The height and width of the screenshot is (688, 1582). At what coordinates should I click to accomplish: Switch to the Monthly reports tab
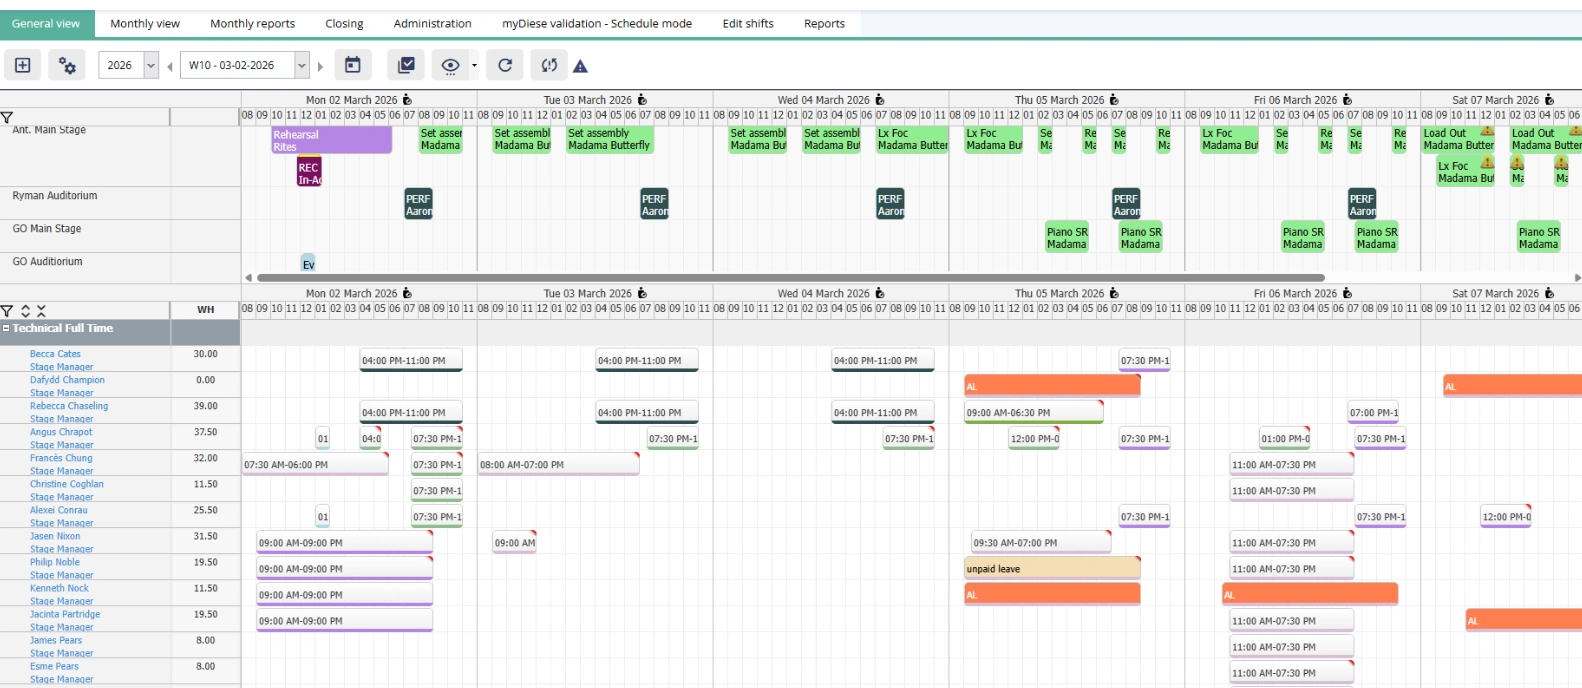[x=252, y=23]
